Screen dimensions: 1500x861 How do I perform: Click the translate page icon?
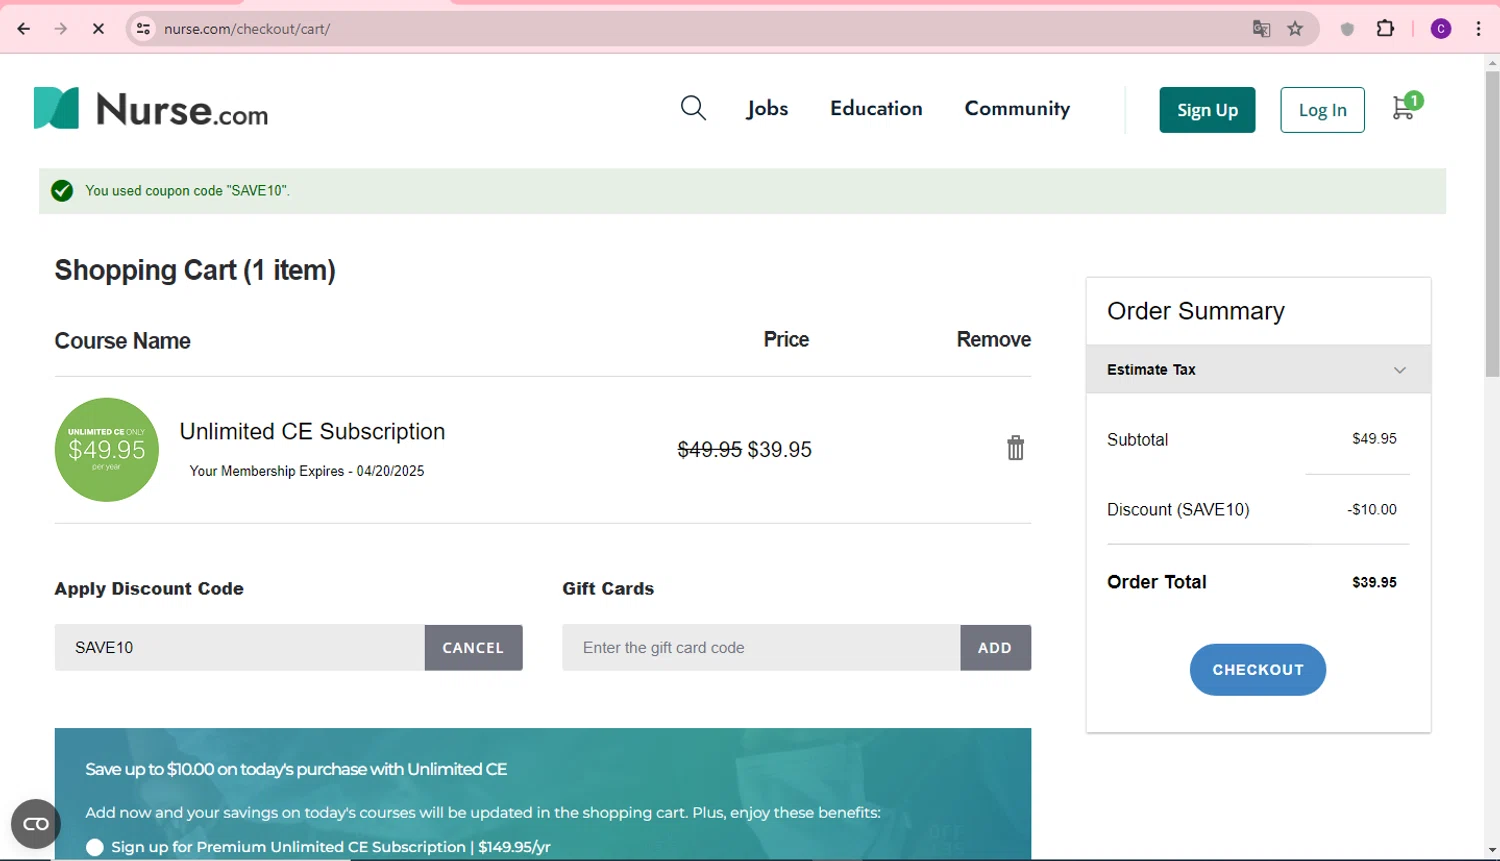(x=1261, y=29)
